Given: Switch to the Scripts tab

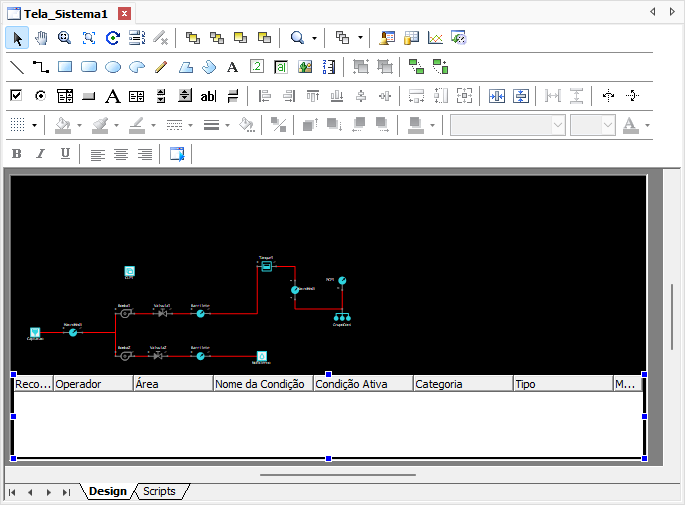Looking at the screenshot, I should pyautogui.click(x=159, y=491).
